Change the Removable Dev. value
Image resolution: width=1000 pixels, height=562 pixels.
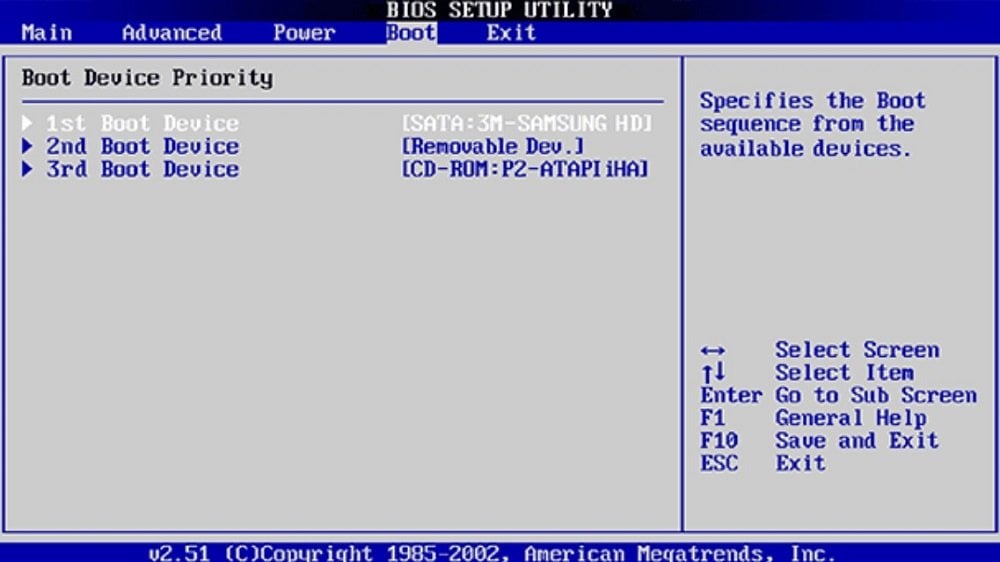point(492,146)
